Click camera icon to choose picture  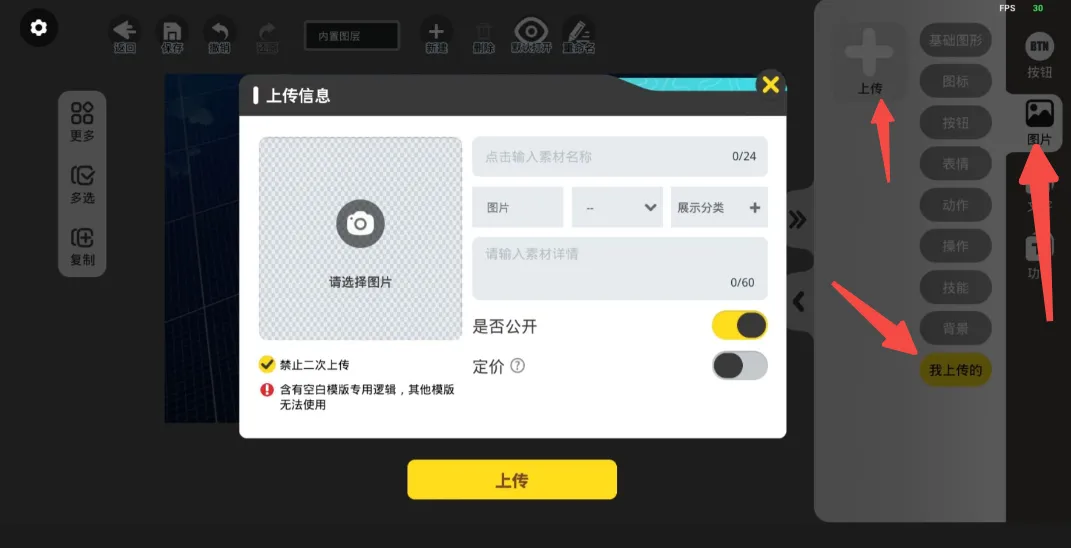point(360,223)
